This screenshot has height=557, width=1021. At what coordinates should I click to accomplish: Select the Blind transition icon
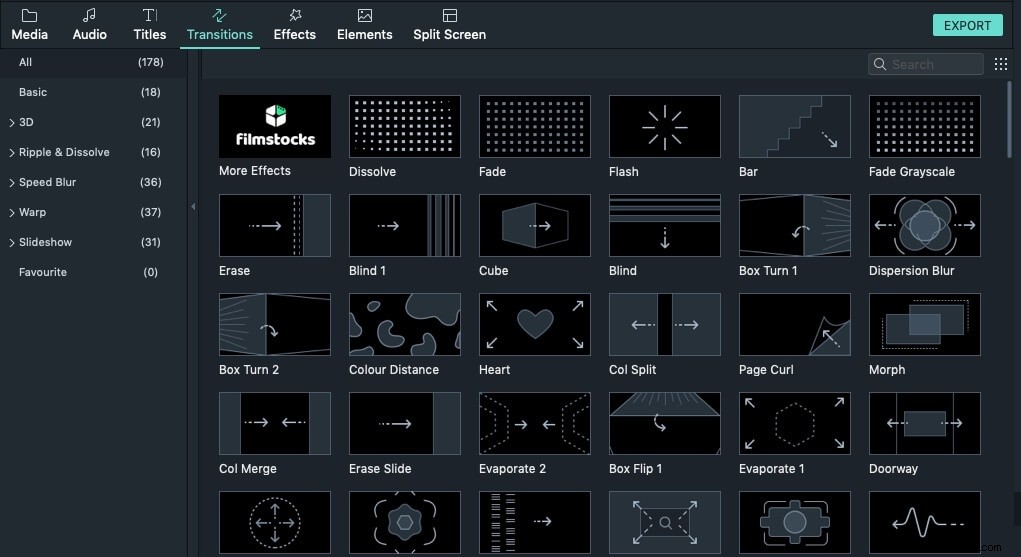[x=665, y=225]
